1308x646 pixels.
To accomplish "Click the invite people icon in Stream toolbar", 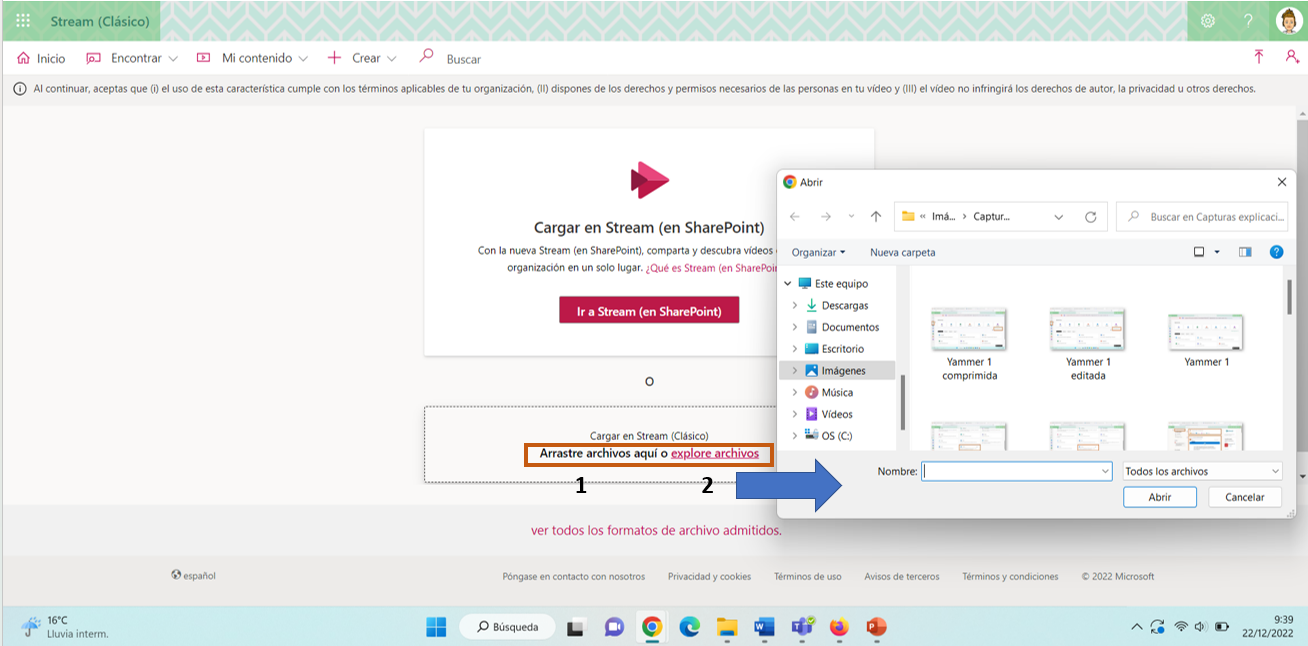I will [1291, 57].
